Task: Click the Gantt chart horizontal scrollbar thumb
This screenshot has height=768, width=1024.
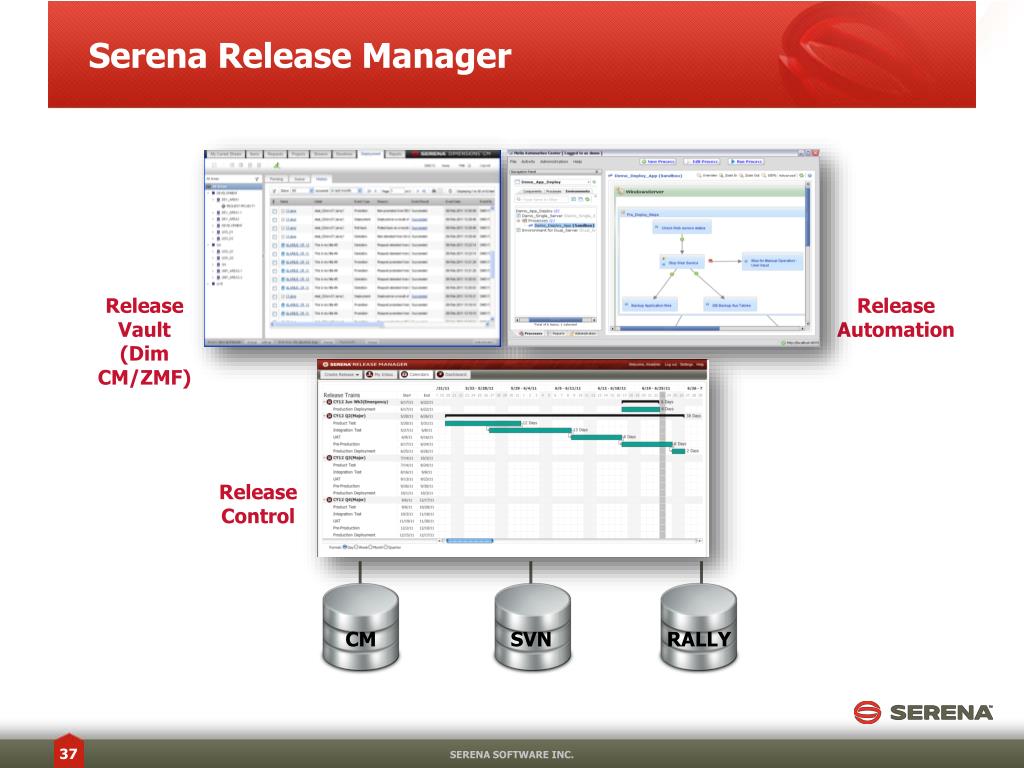Action: click(470, 541)
